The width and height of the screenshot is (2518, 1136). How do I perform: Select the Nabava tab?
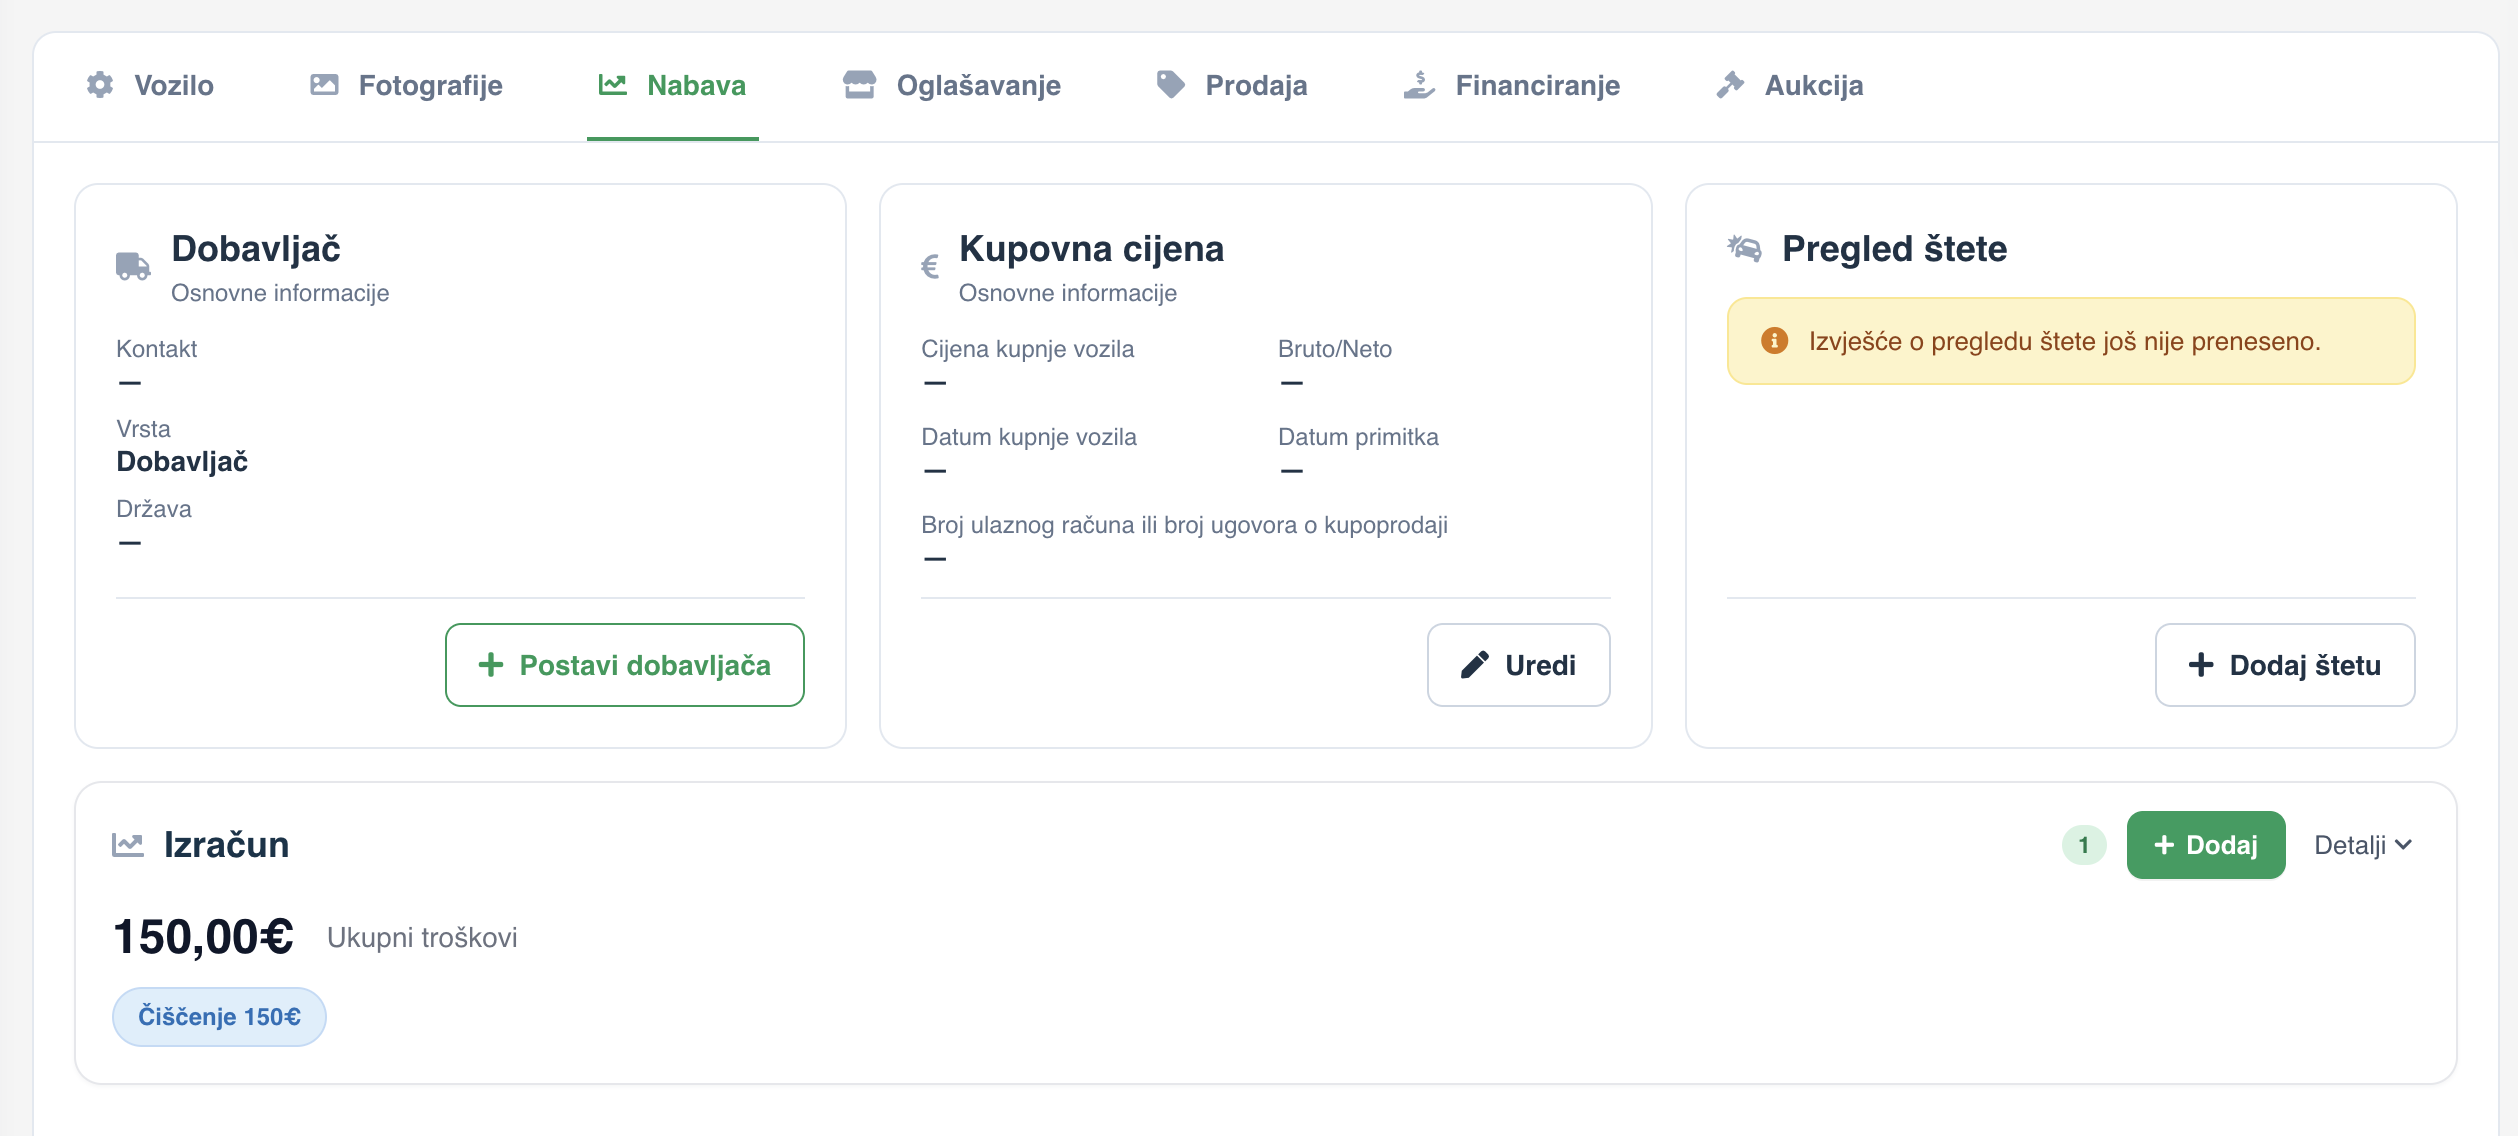[x=673, y=86]
